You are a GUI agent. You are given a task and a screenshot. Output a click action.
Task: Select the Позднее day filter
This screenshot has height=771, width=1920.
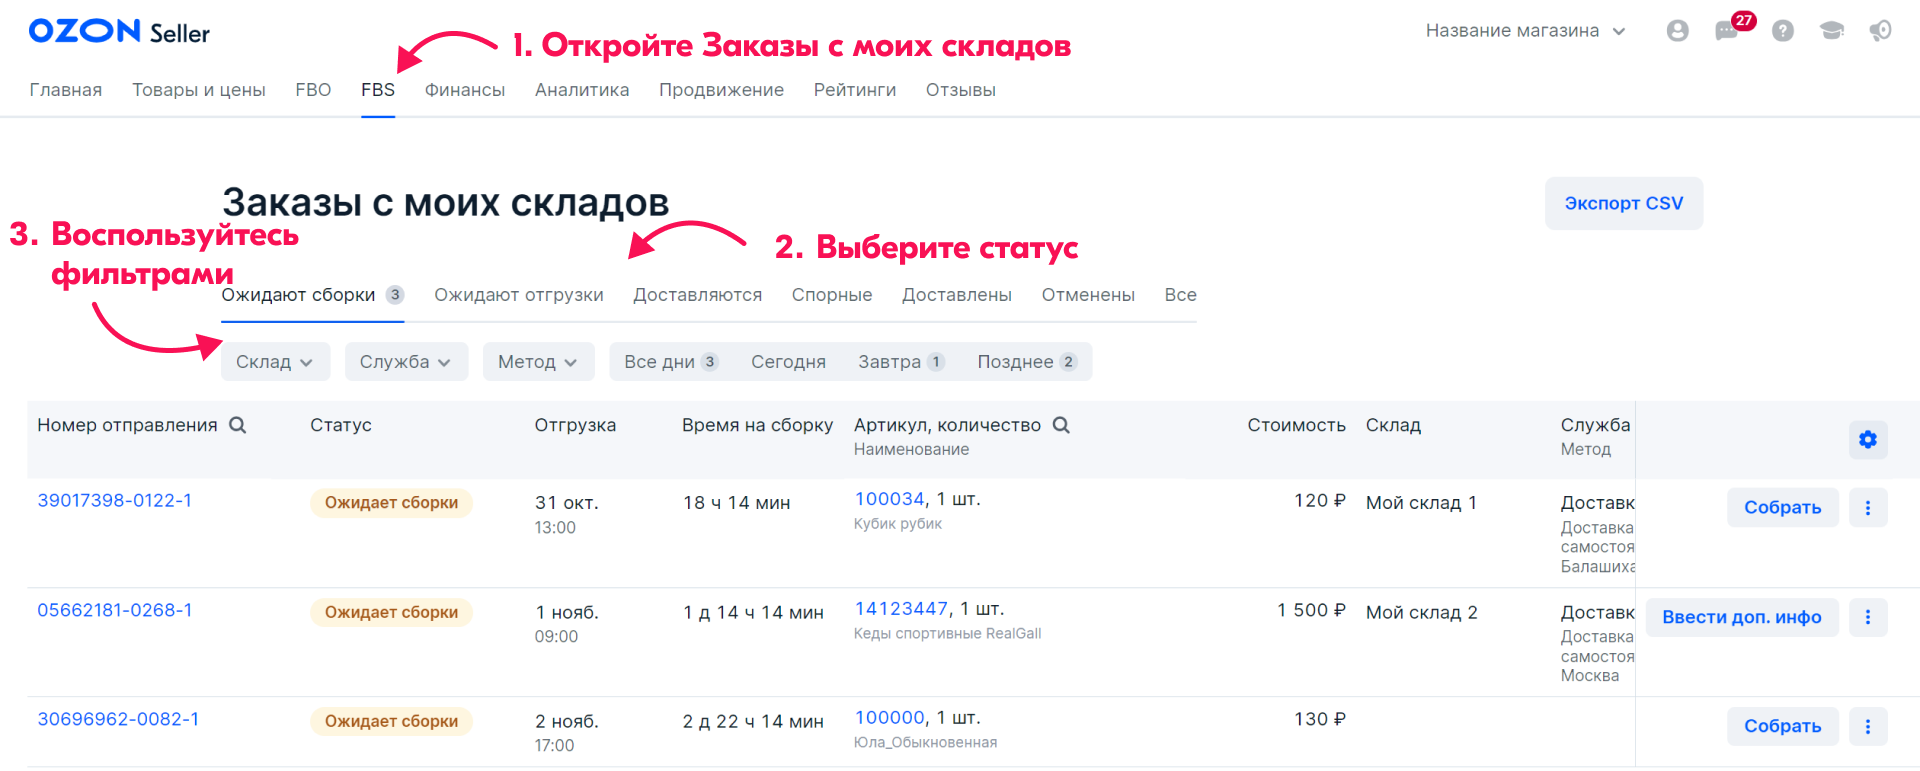tap(1026, 362)
